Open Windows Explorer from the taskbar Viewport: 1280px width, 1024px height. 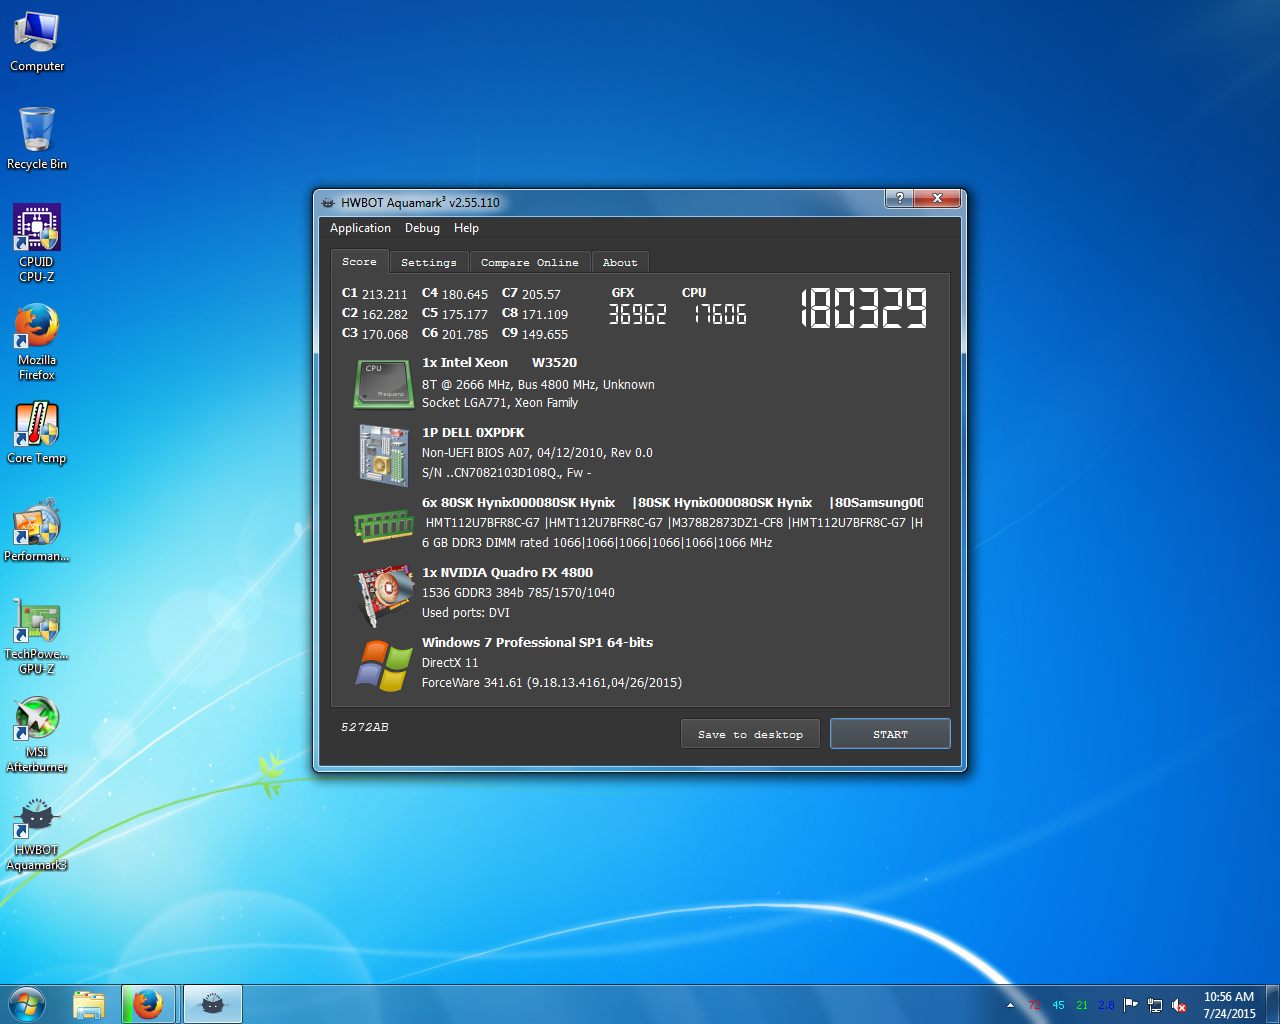[x=89, y=1004]
